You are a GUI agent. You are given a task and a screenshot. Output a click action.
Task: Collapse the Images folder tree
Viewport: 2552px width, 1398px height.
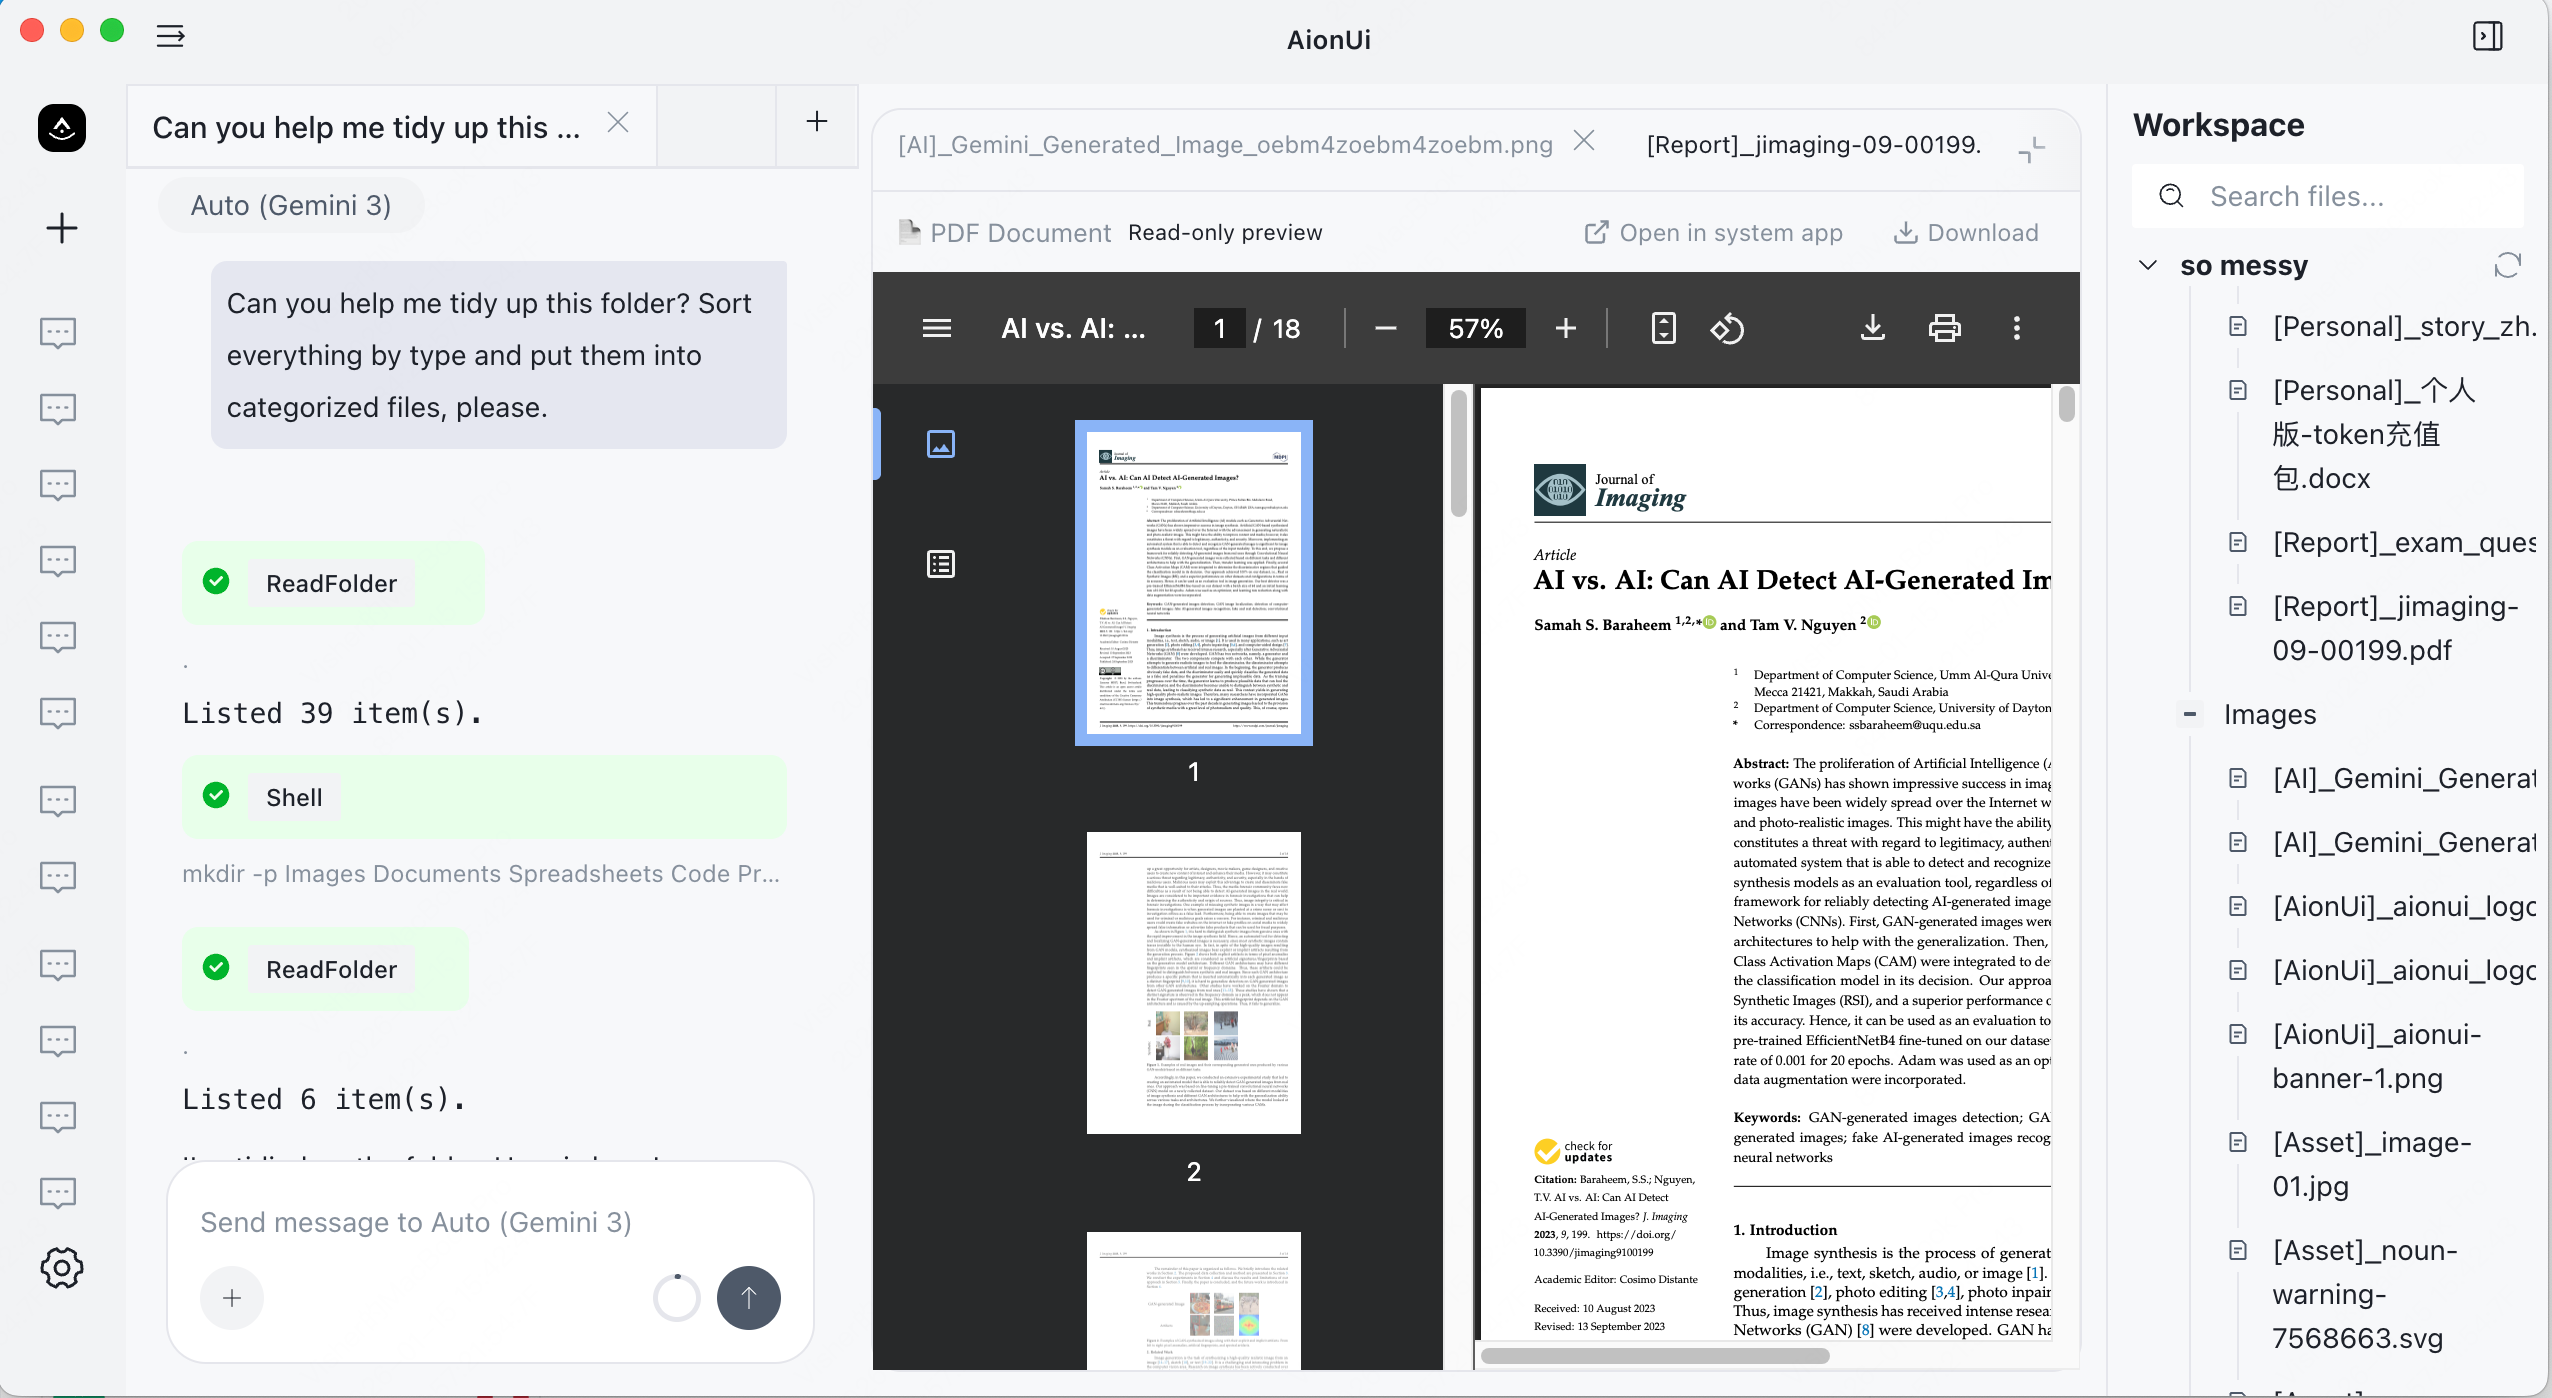tap(2189, 714)
